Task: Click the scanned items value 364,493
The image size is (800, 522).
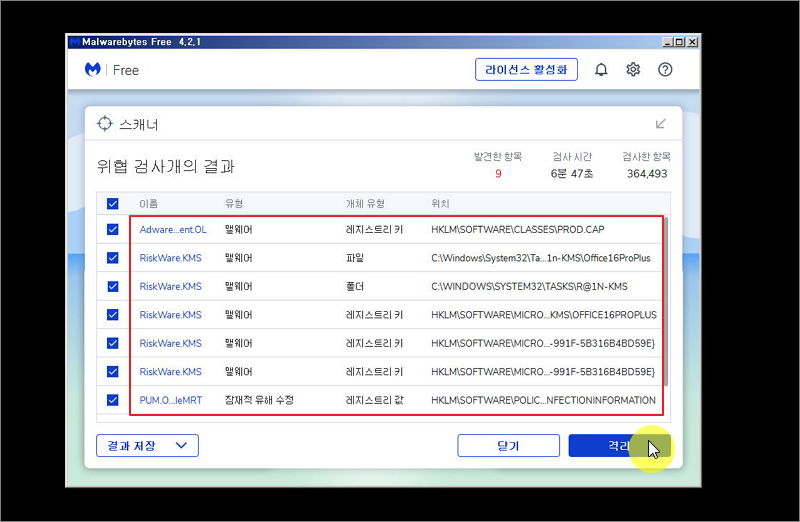Action: pyautogui.click(x=647, y=173)
